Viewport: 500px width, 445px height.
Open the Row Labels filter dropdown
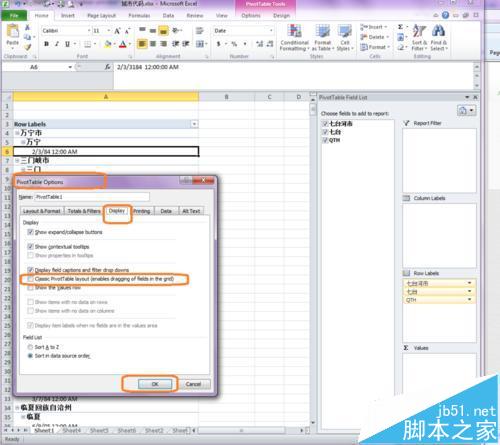click(x=194, y=124)
